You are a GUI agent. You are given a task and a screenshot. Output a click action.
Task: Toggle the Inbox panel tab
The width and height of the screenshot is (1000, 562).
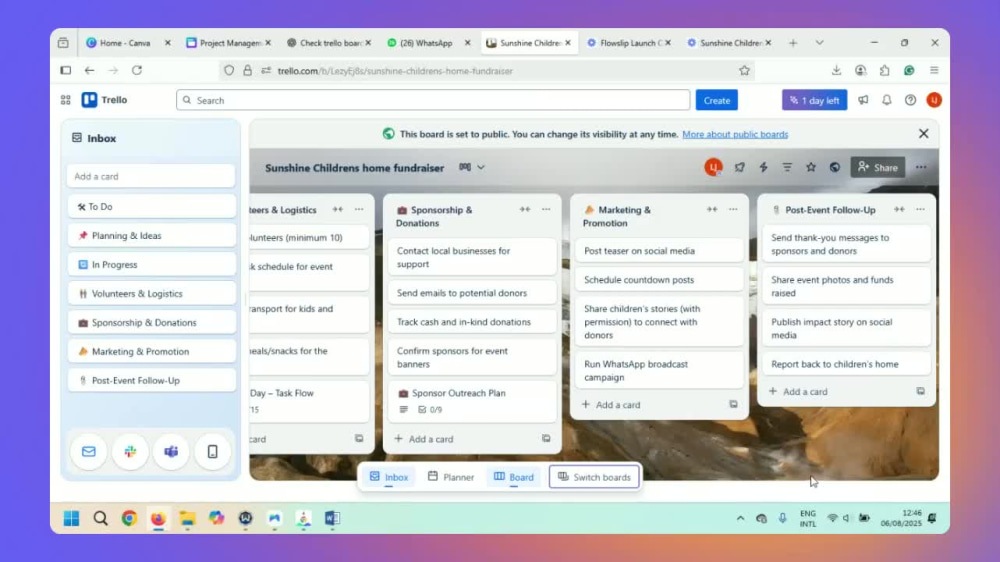pos(388,477)
